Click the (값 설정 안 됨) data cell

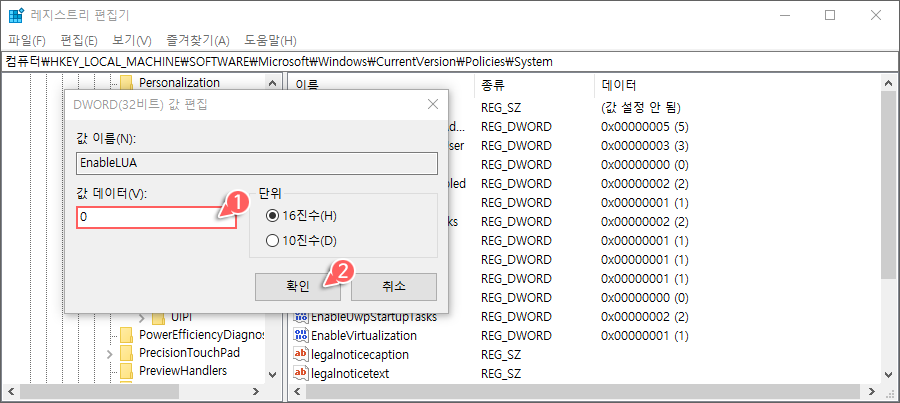tap(641, 108)
